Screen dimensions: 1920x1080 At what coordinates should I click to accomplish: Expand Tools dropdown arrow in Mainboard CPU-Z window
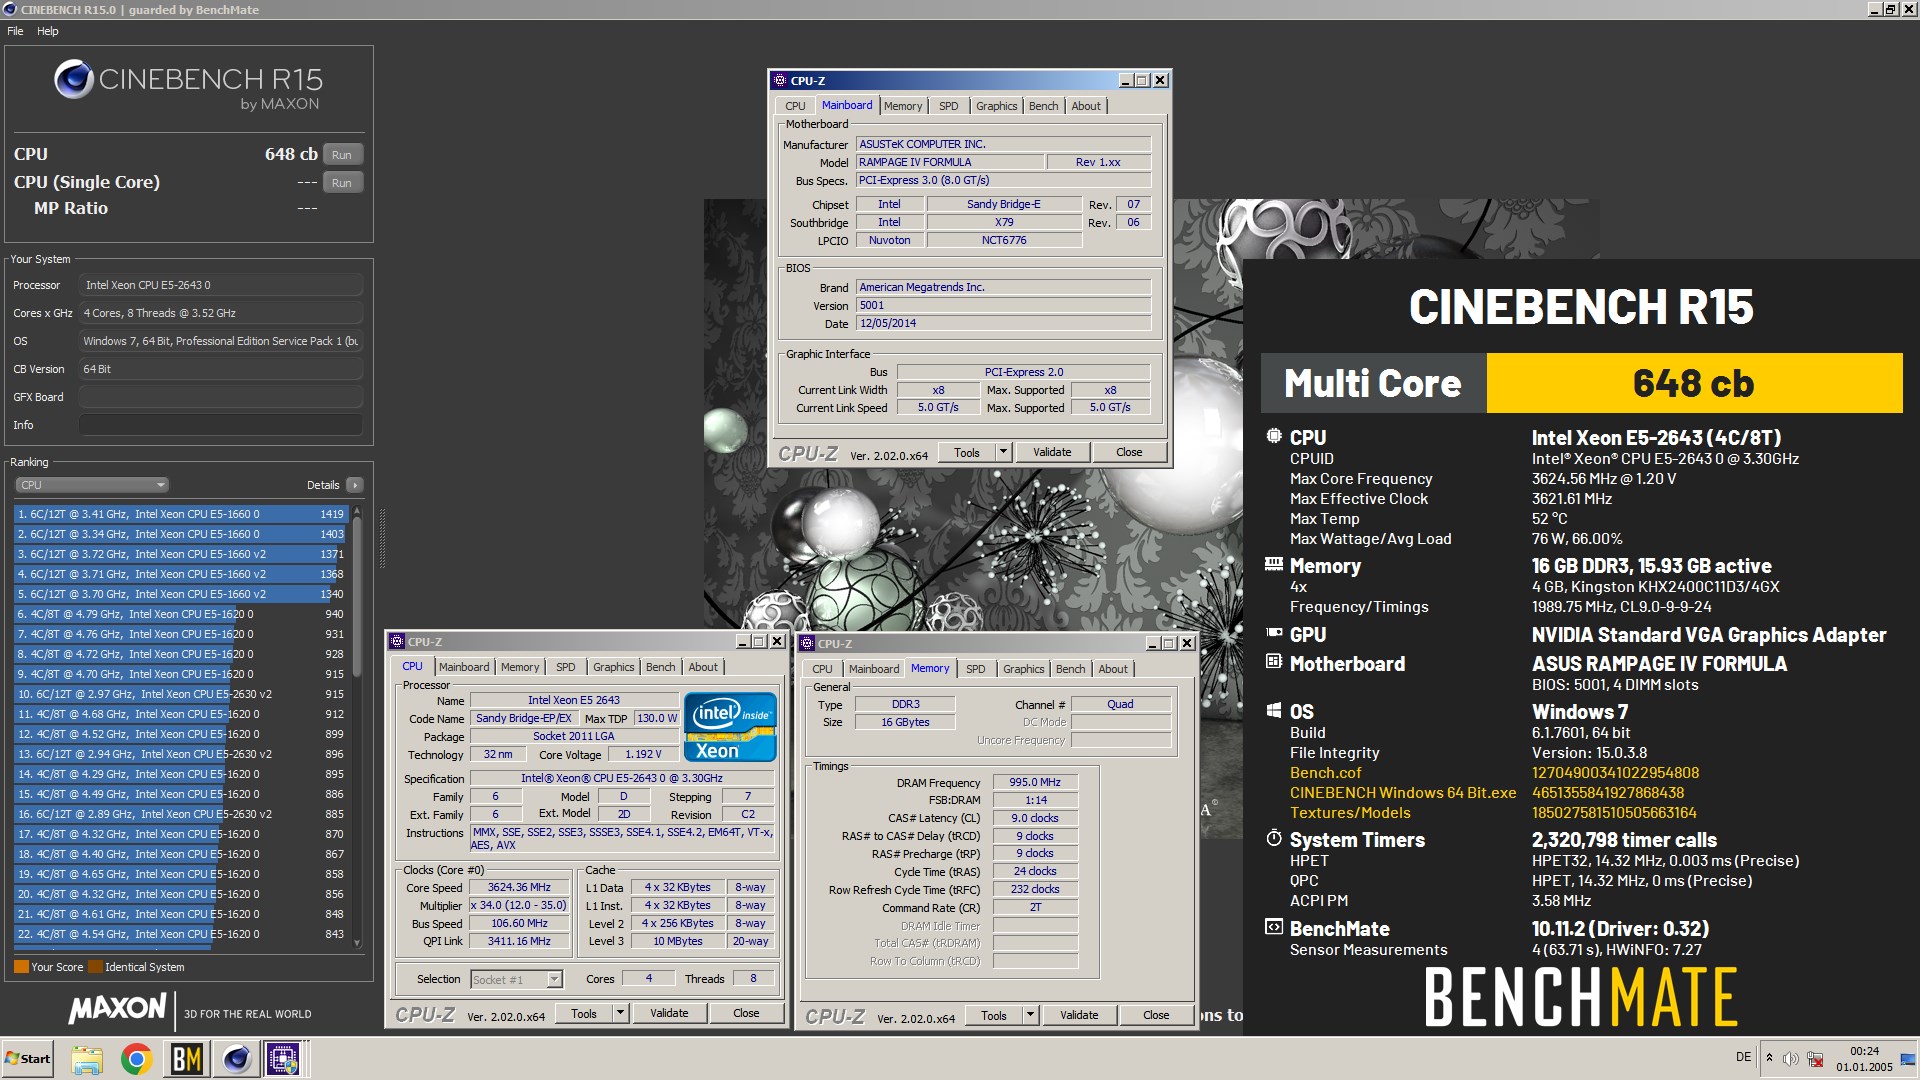pyautogui.click(x=1003, y=453)
